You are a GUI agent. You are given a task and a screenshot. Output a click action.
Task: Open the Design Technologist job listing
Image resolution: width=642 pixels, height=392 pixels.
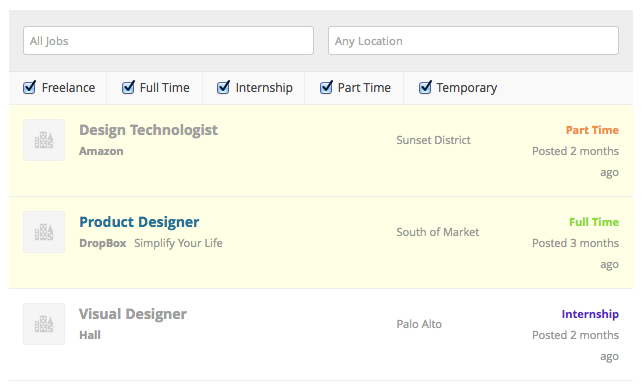148,130
